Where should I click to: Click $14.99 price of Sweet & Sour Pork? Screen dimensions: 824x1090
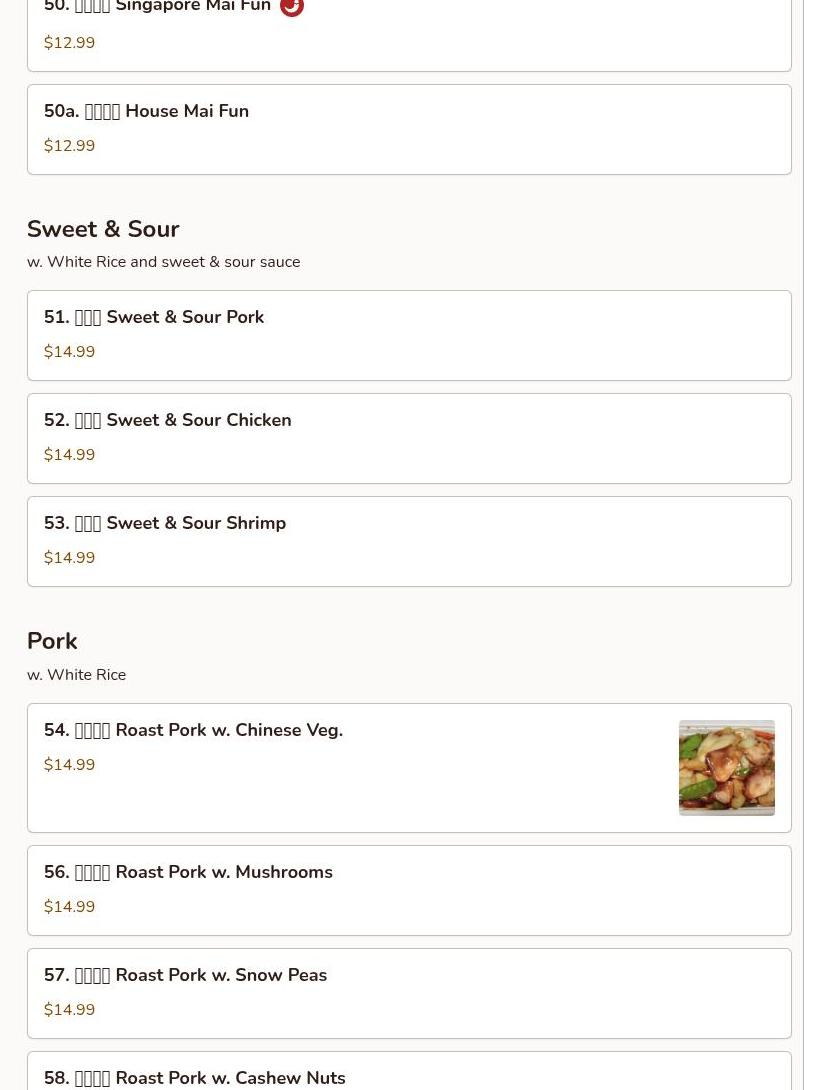click(x=69, y=351)
